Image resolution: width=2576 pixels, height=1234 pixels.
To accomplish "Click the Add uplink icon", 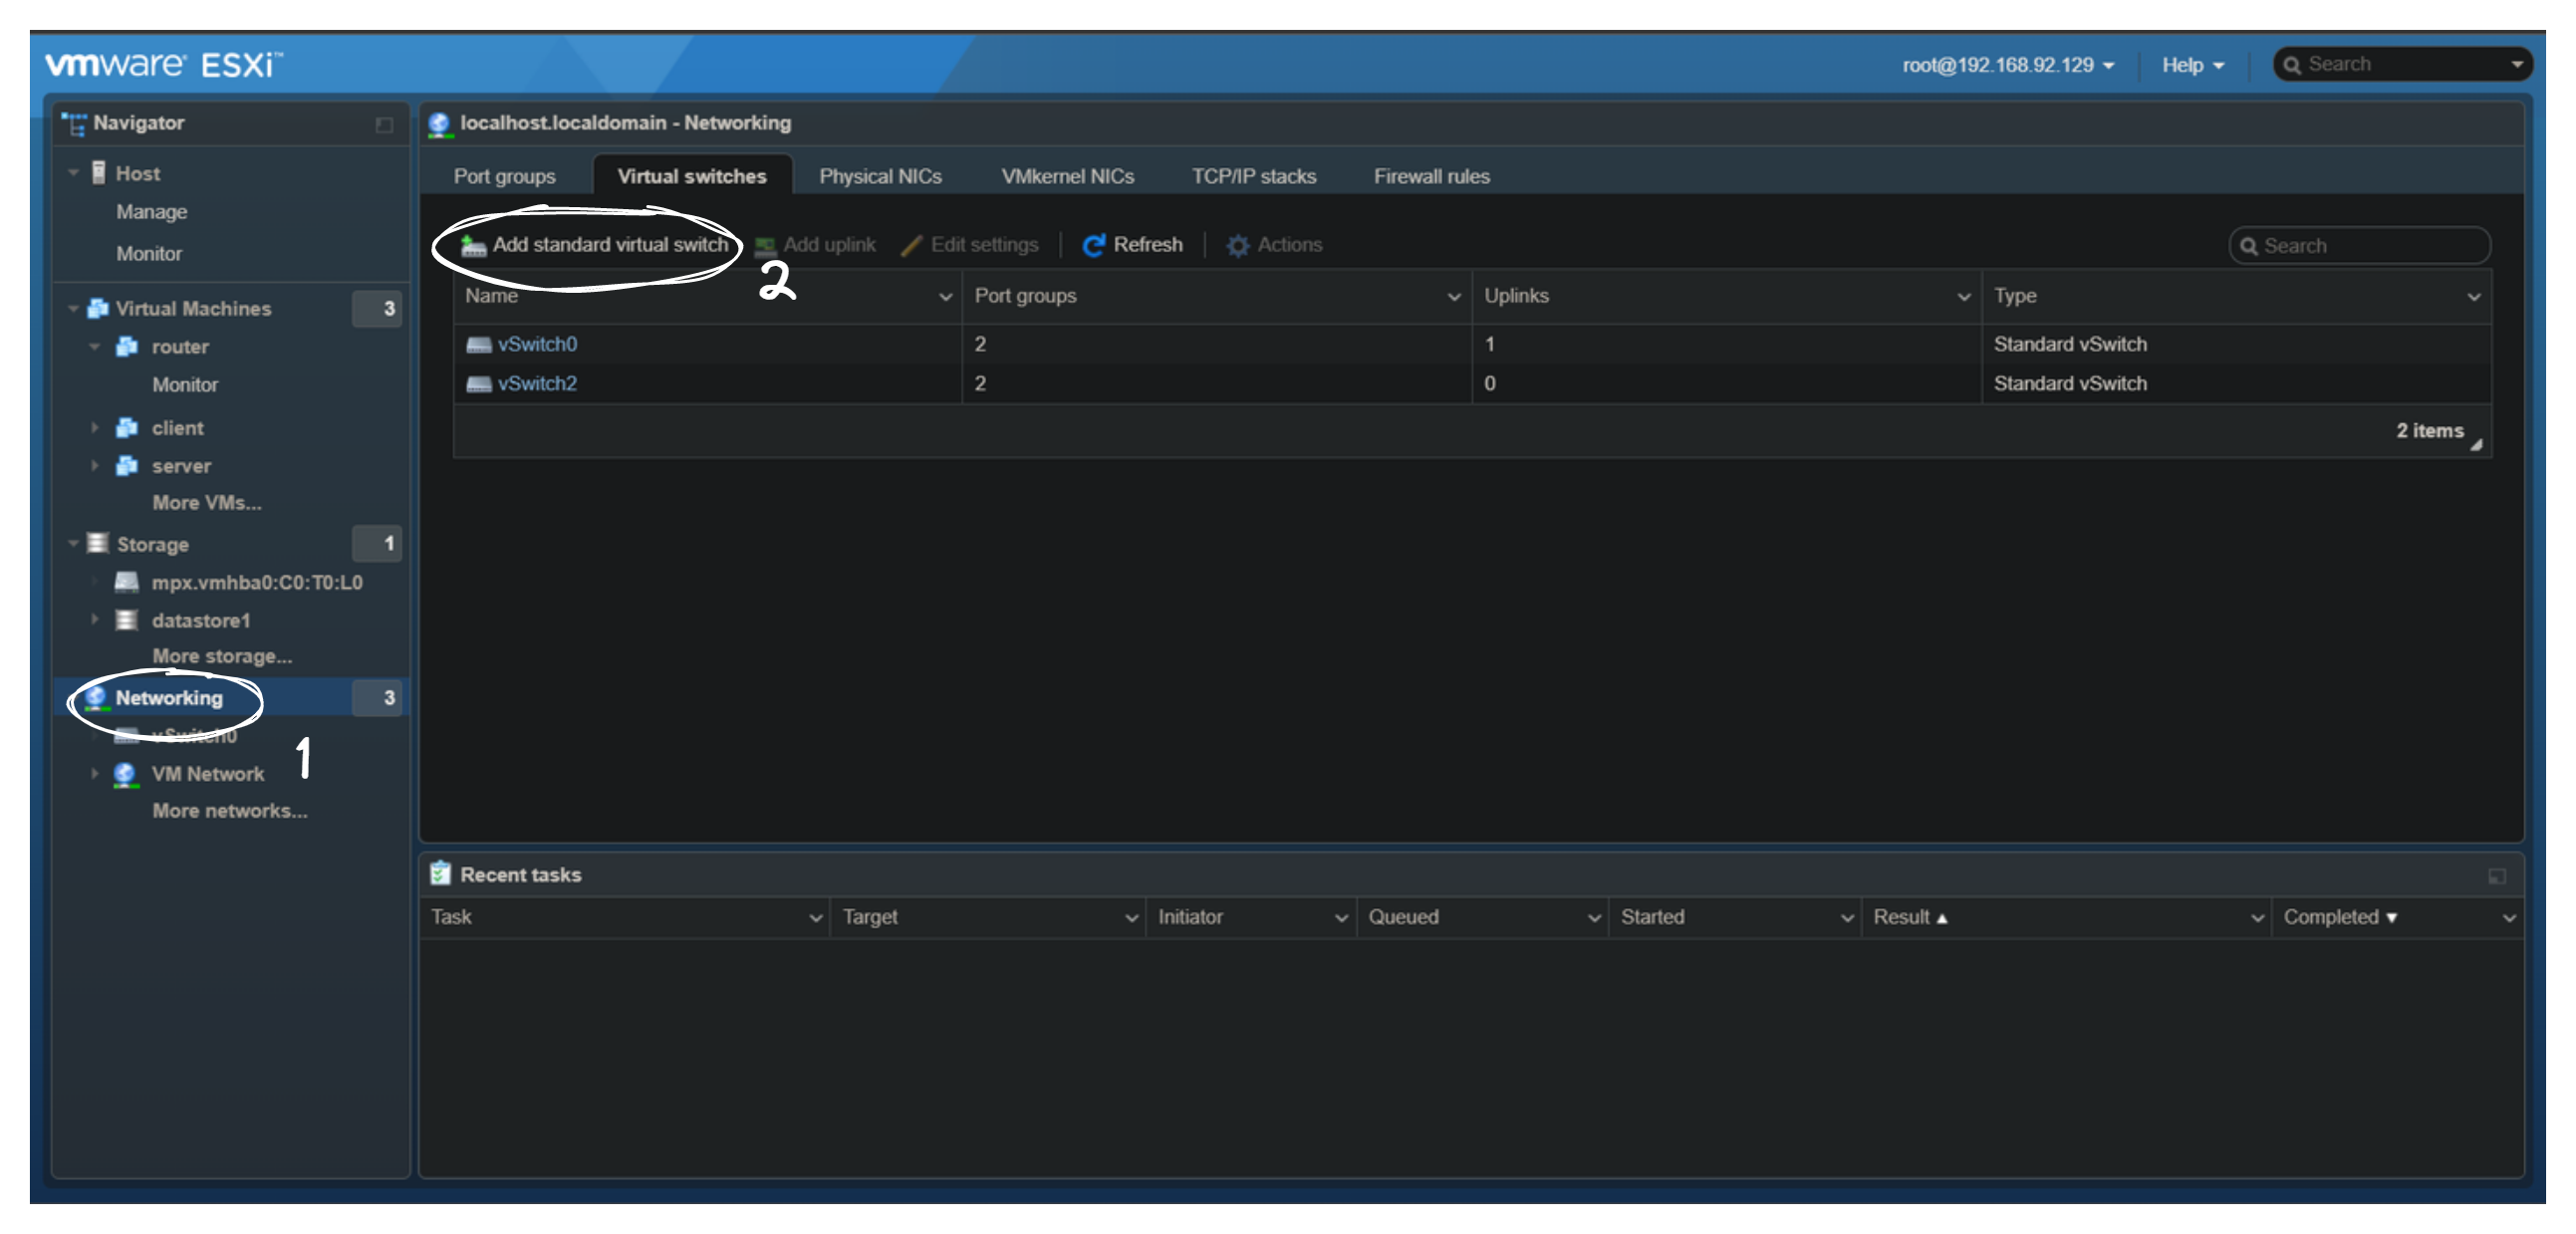I will [765, 246].
